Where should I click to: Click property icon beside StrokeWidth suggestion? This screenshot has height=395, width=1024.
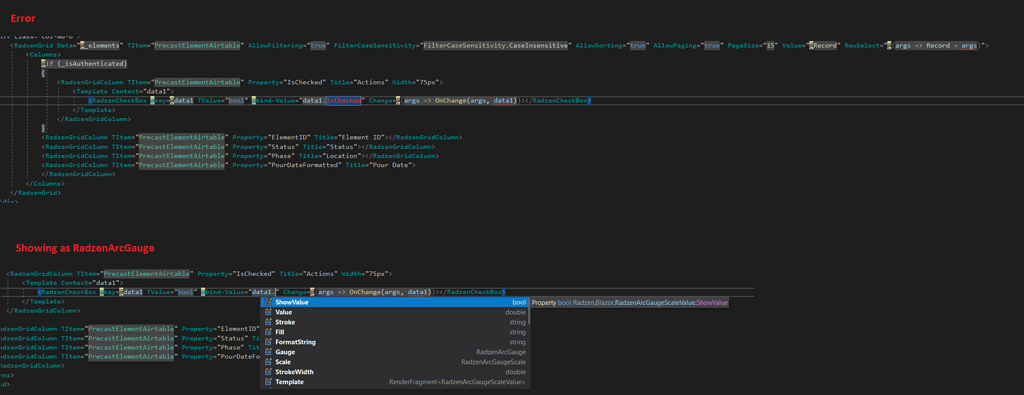tap(268, 372)
